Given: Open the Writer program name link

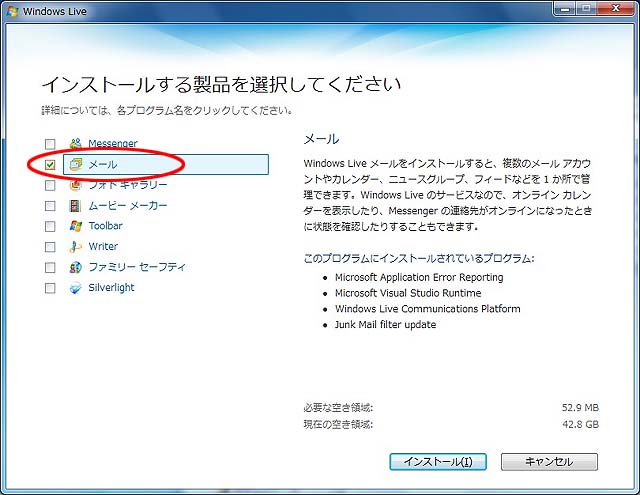Looking at the screenshot, I should 103,246.
